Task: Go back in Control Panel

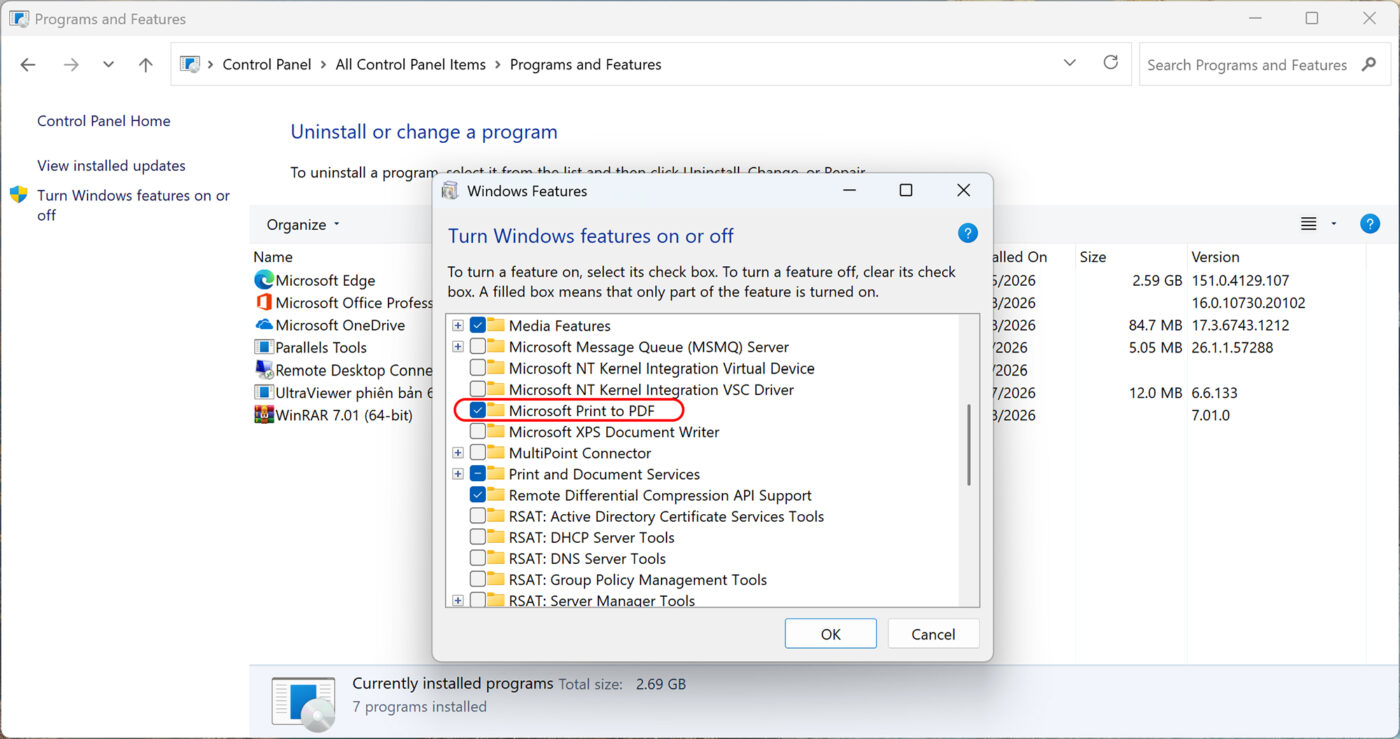Action: (x=28, y=65)
